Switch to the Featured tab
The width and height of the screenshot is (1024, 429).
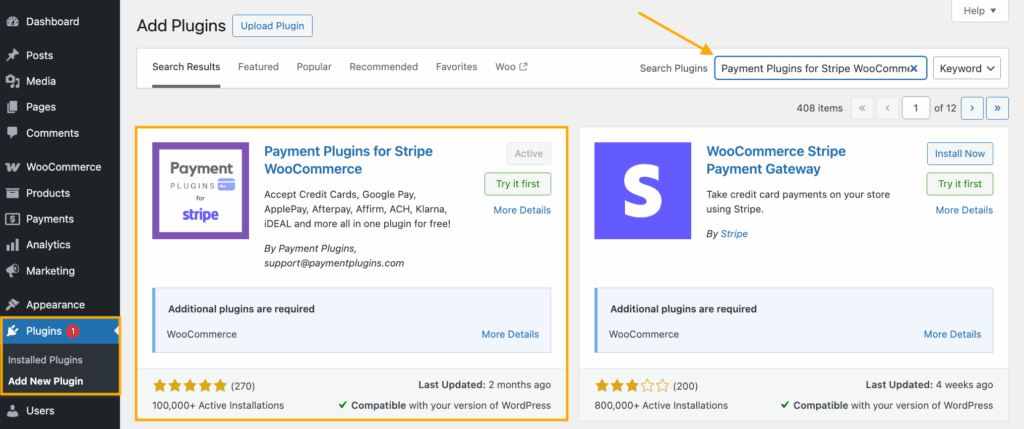pos(259,67)
